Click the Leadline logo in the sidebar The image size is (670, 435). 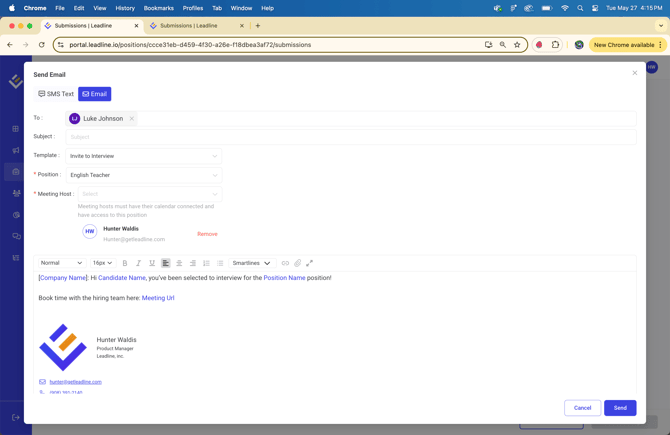pyautogui.click(x=16, y=81)
